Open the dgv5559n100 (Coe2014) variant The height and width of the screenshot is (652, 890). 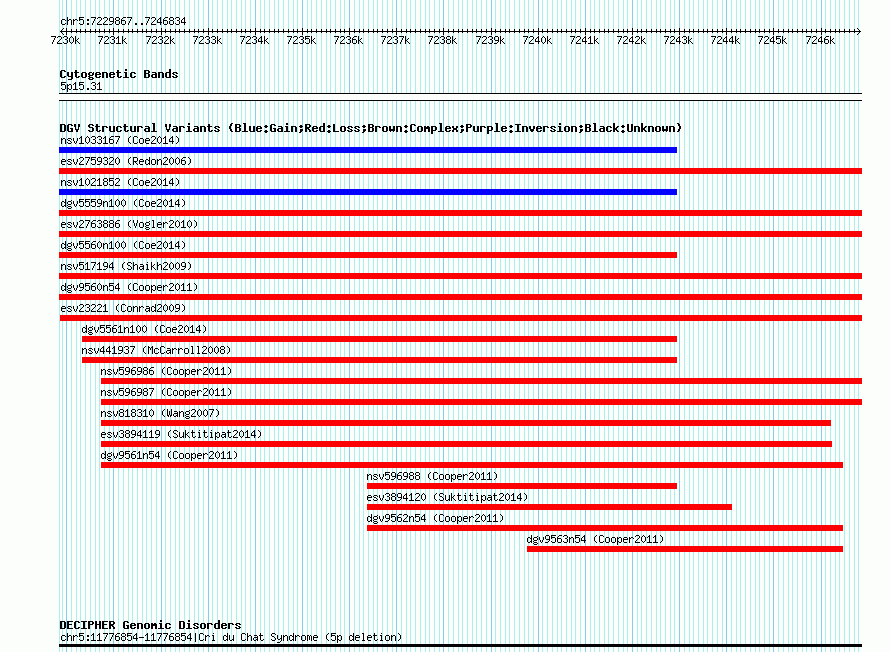pyautogui.click(x=123, y=203)
